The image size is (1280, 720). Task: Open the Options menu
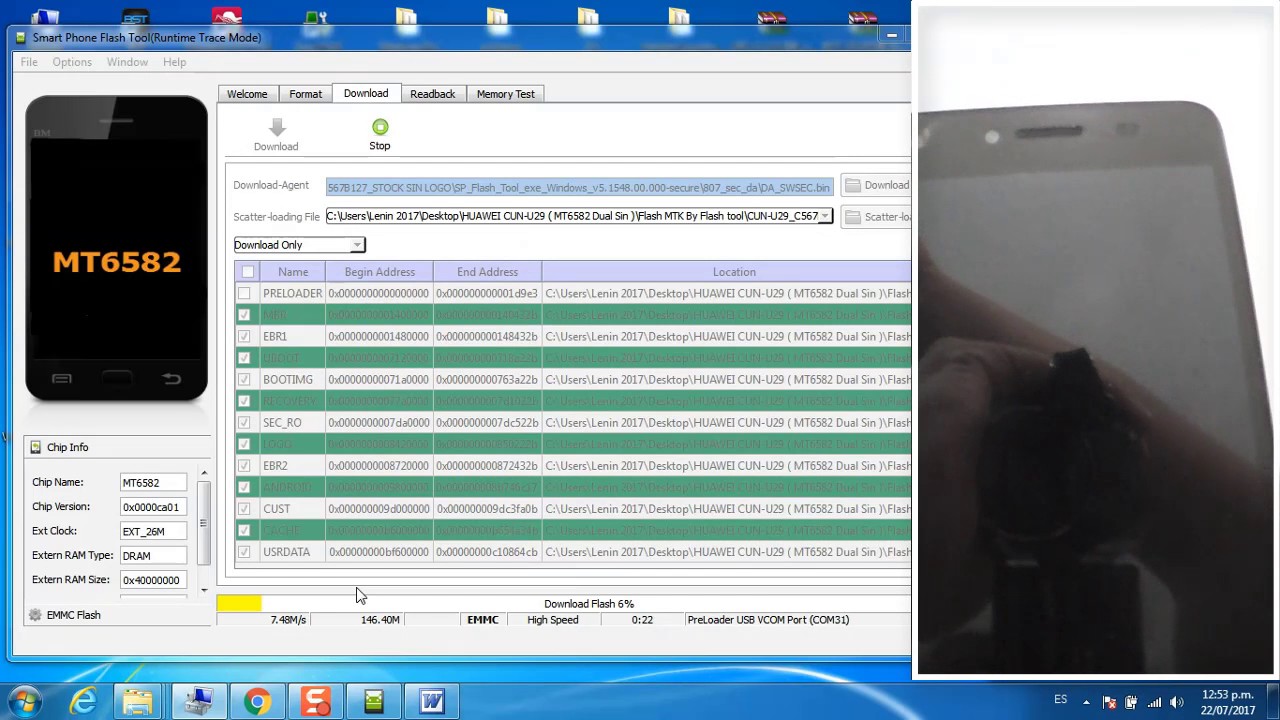pyautogui.click(x=72, y=62)
